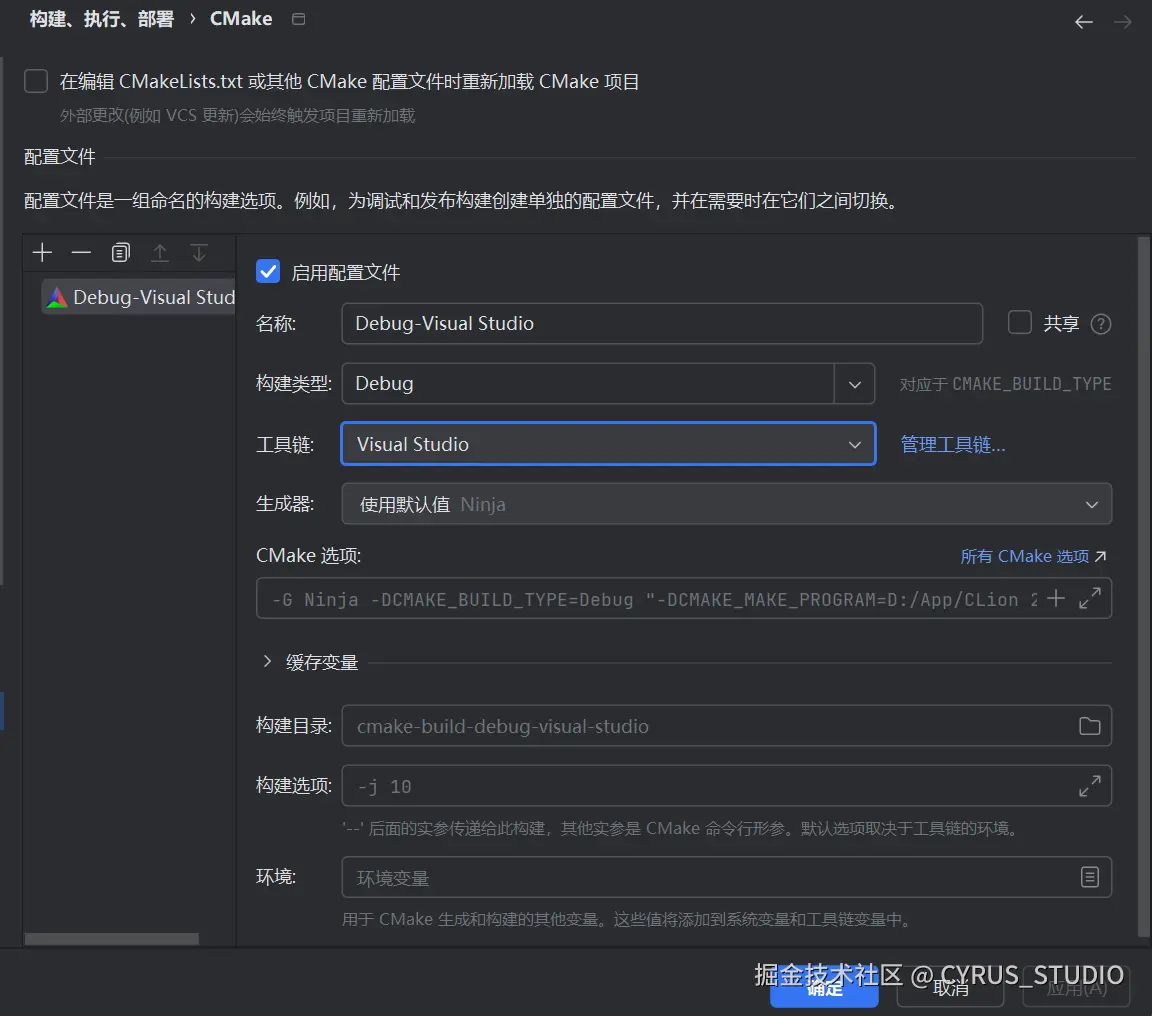
Task: Click the CMake breadcrumb item
Action: 241,19
